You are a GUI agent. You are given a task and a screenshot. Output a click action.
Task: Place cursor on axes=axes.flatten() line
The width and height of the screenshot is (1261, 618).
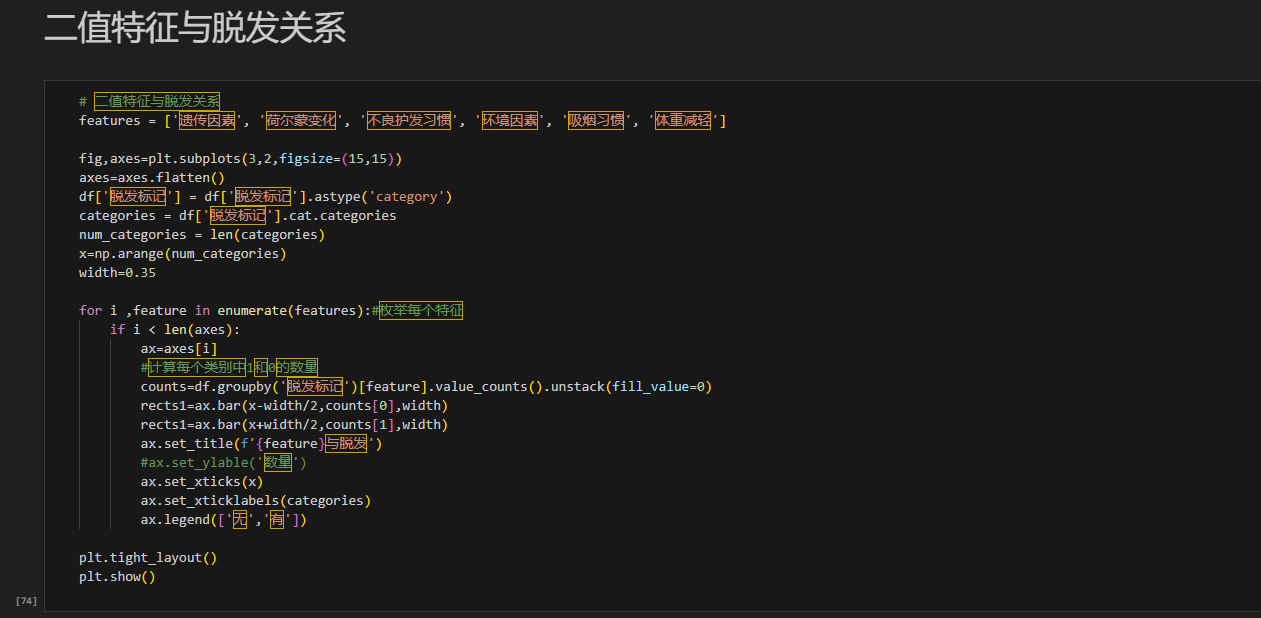[x=152, y=177]
